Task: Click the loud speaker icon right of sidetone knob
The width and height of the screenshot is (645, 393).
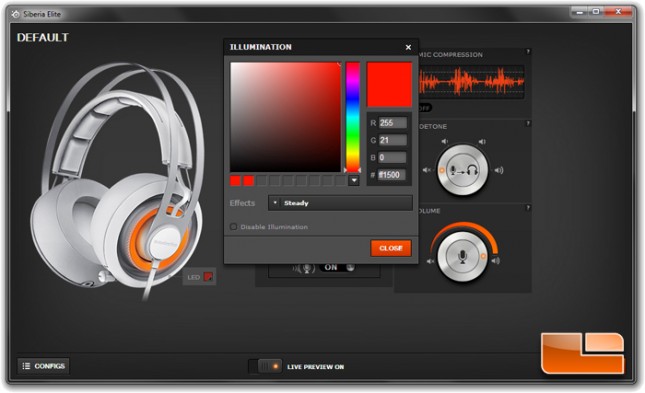Action: tap(499, 170)
